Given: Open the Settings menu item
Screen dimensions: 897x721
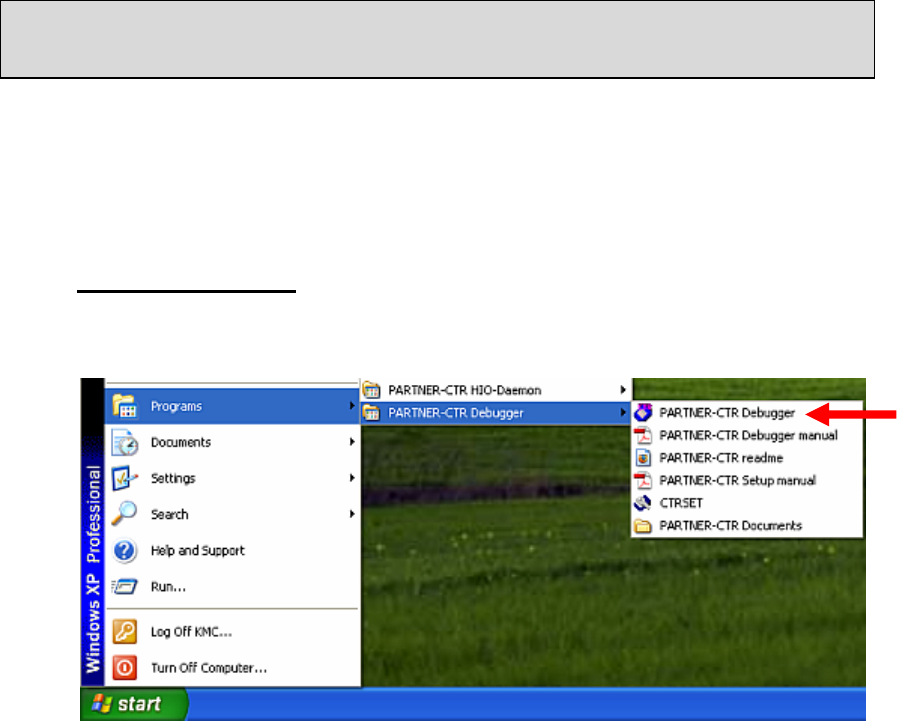Looking at the screenshot, I should click(x=232, y=478).
